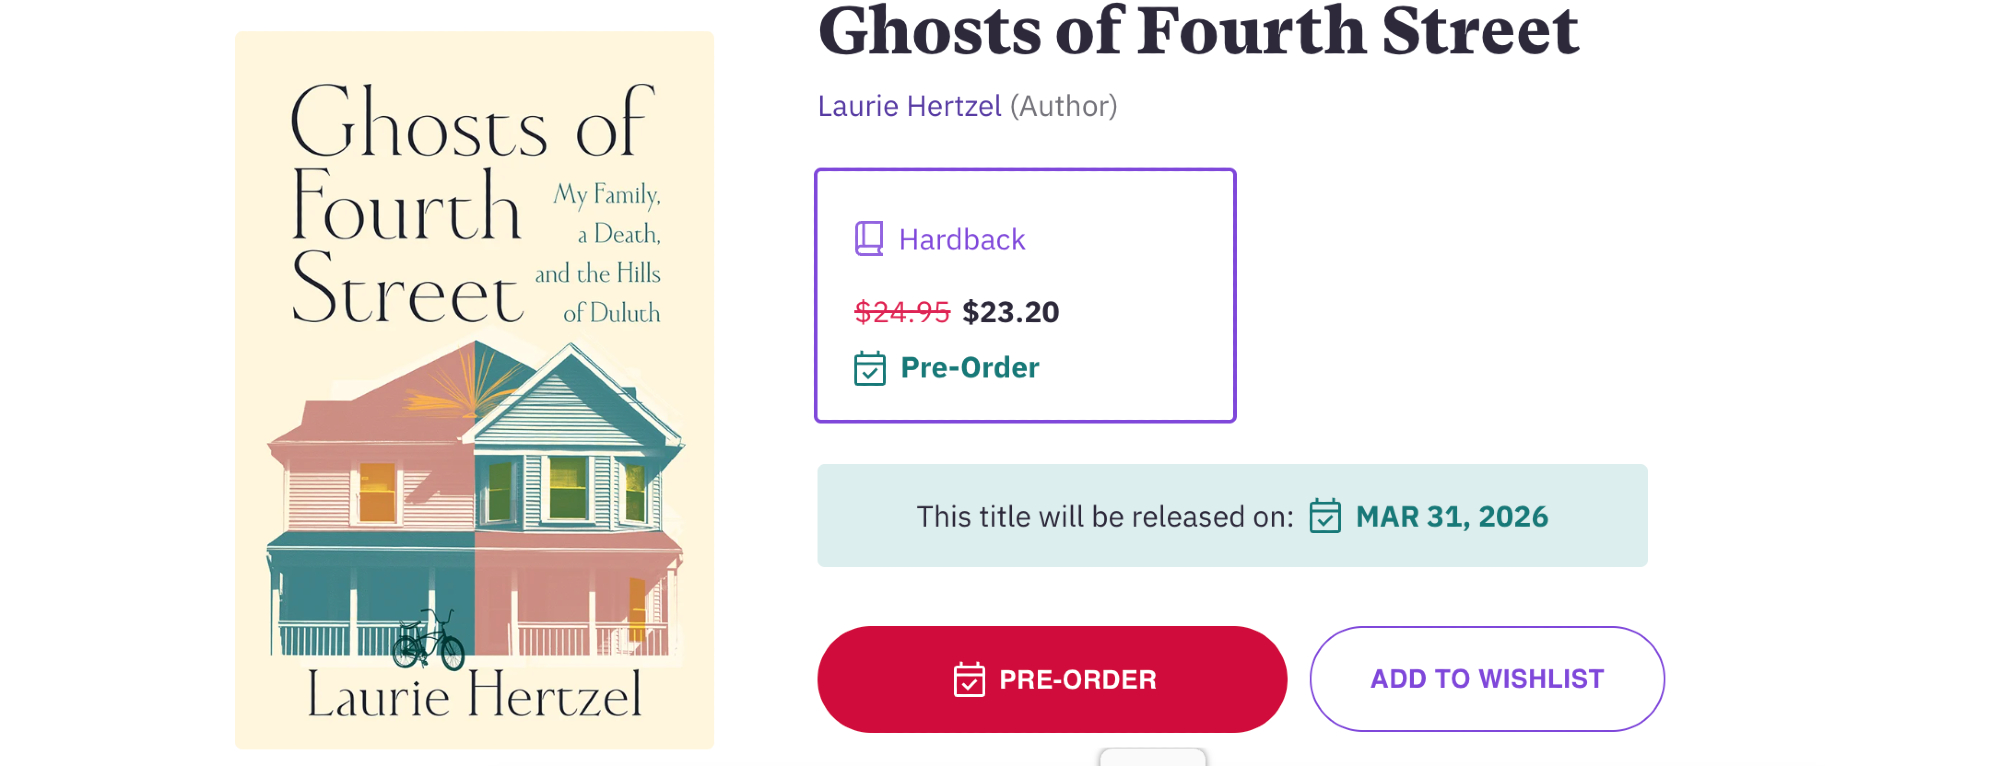Click calendar icon inside red PRE-ORDER button
2000x766 pixels.
click(969, 679)
